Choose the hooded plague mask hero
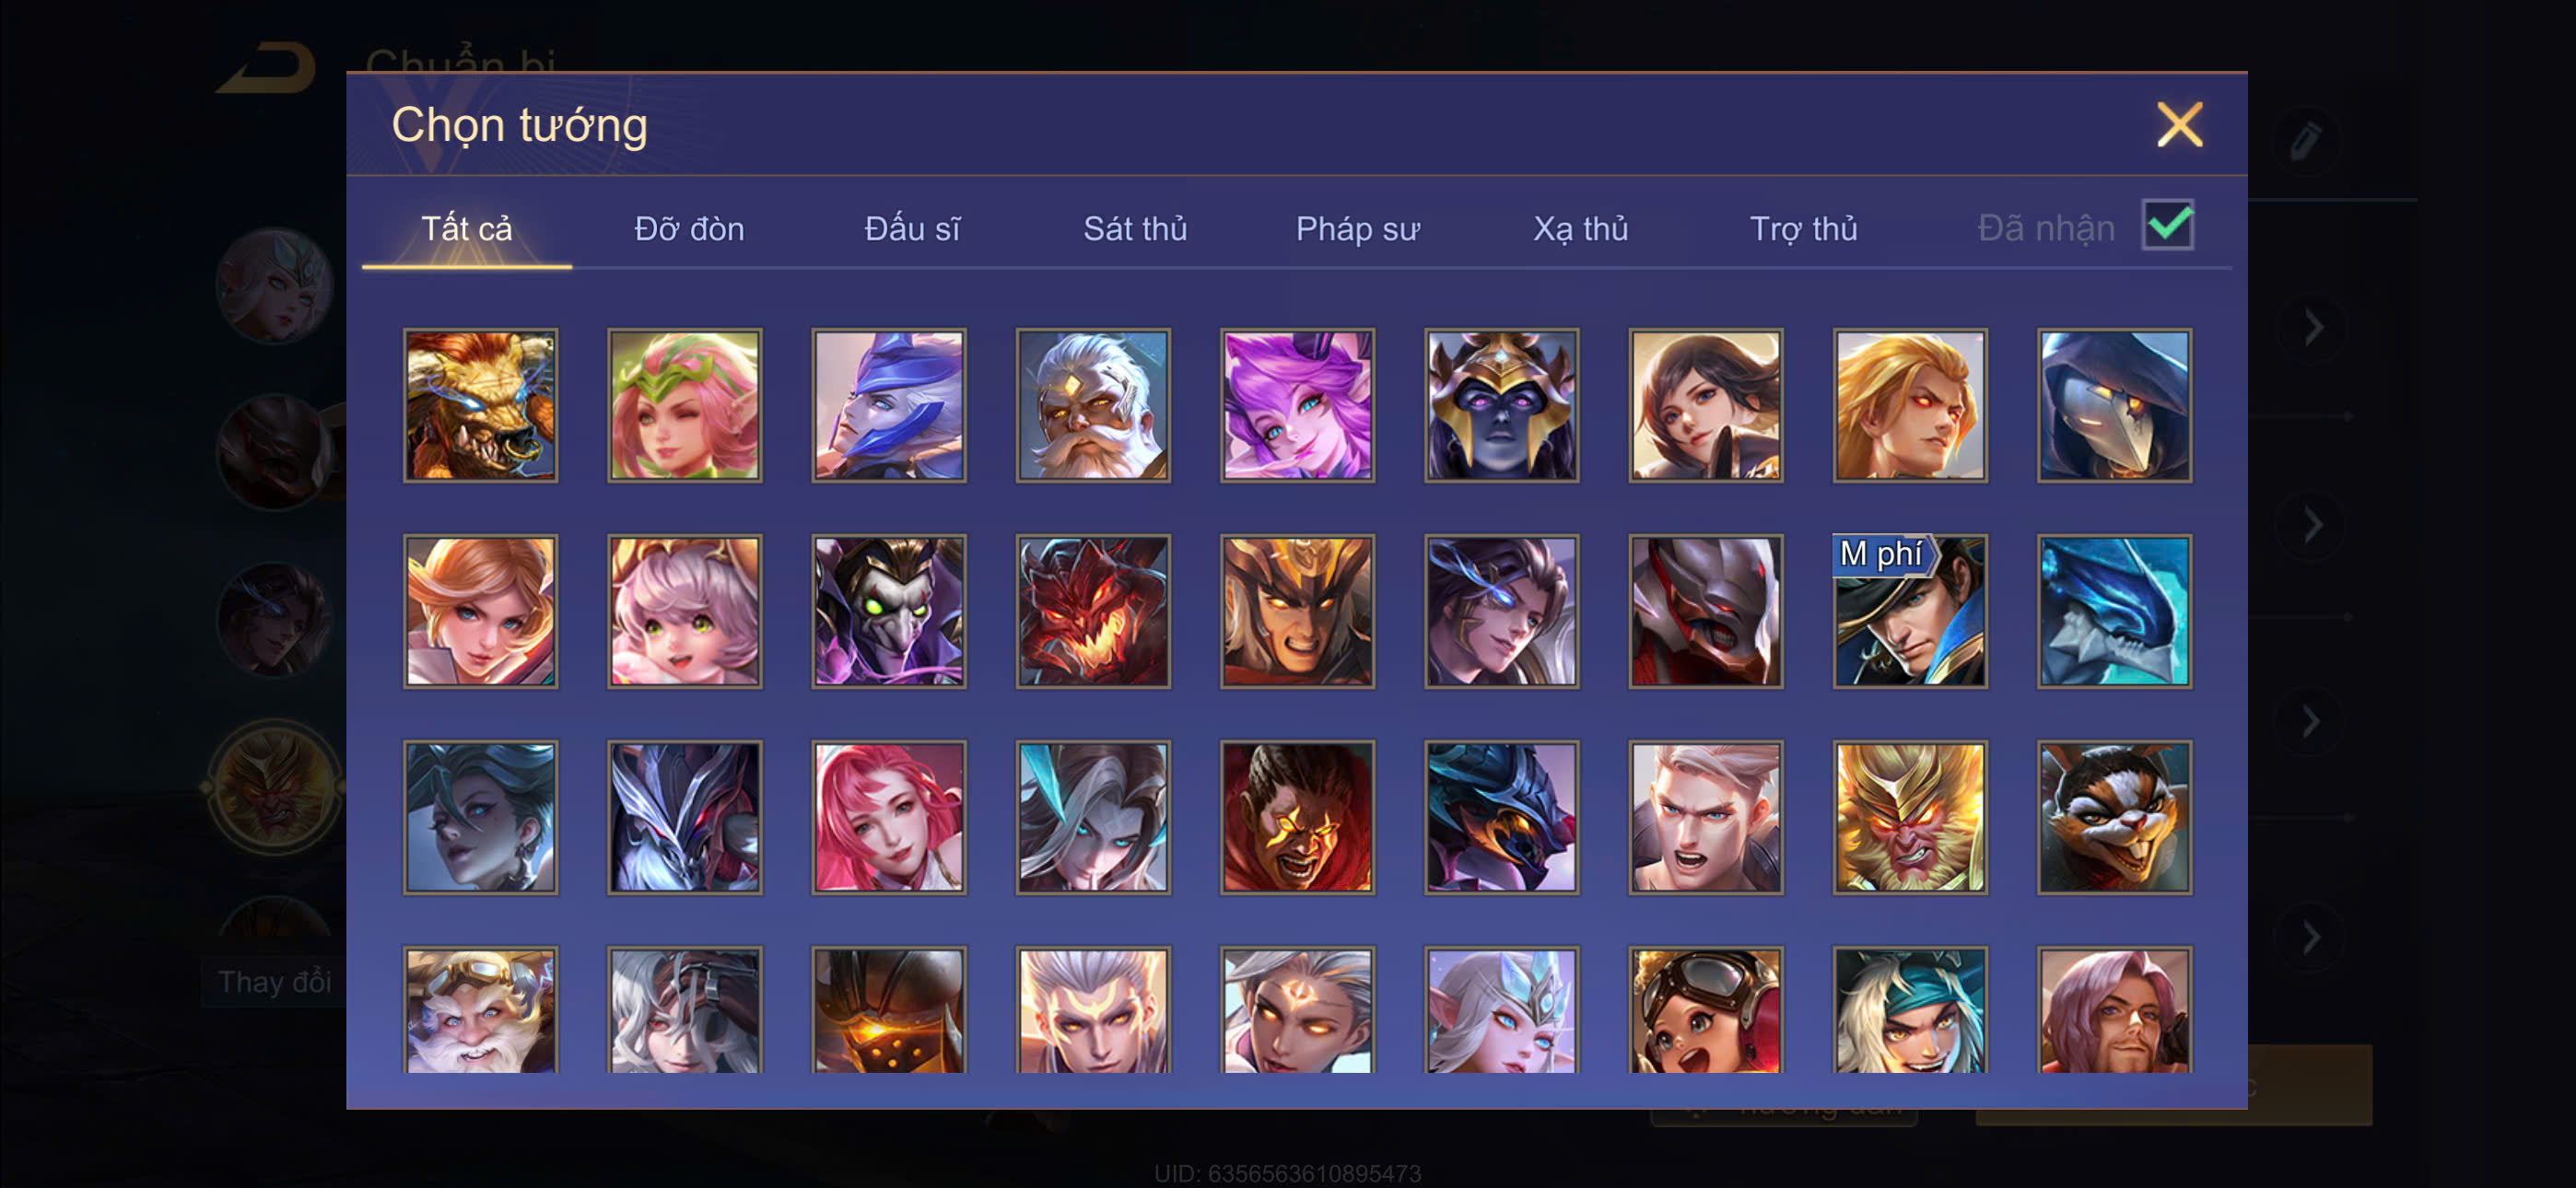This screenshot has height=1188, width=2576. click(2114, 405)
